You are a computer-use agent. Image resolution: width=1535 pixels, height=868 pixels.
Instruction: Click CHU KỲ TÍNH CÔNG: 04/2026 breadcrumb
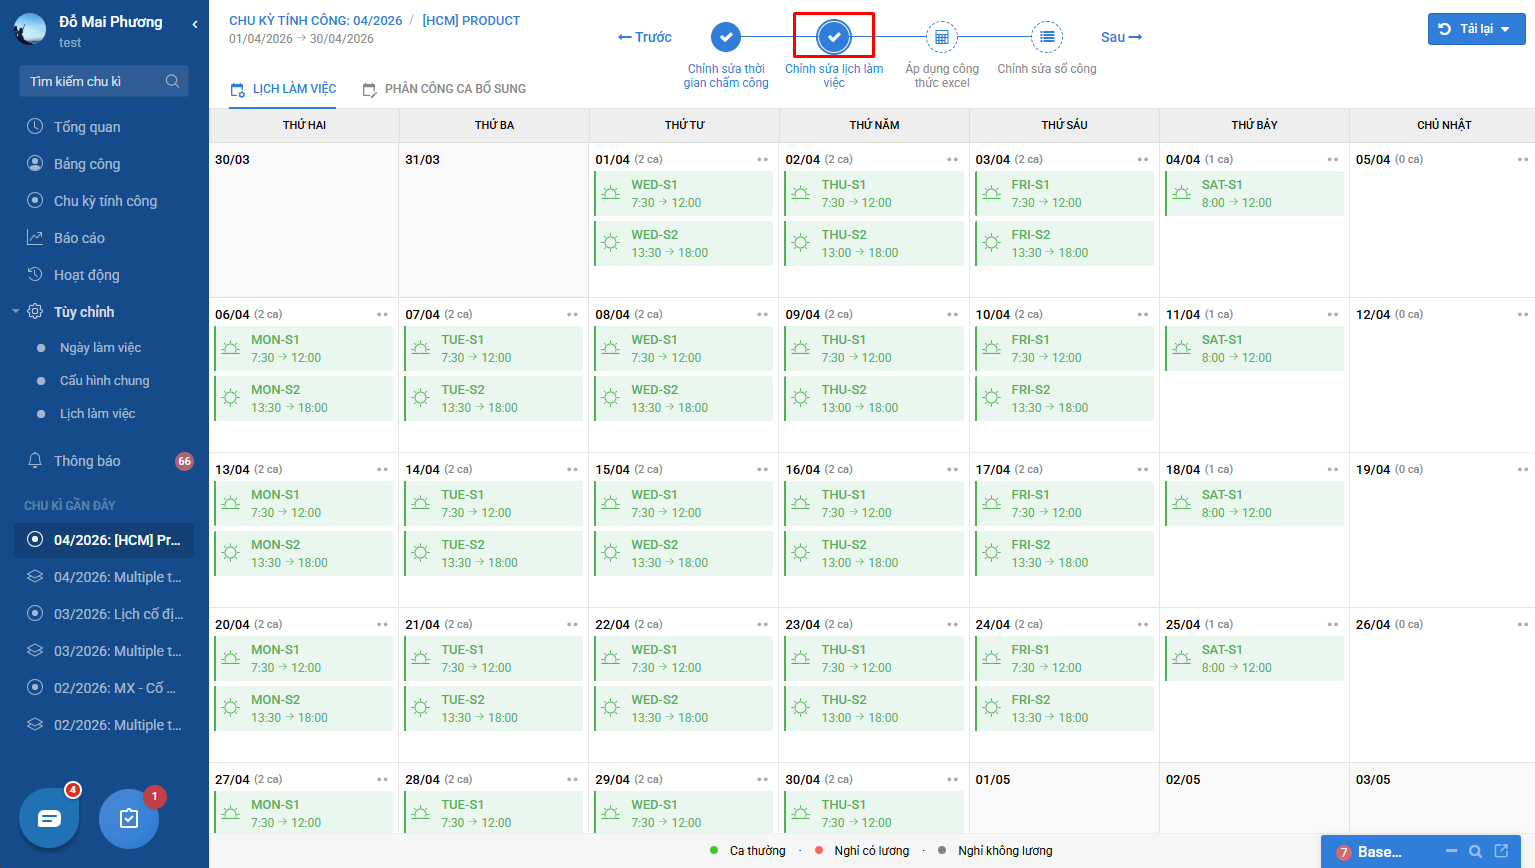[x=315, y=20]
